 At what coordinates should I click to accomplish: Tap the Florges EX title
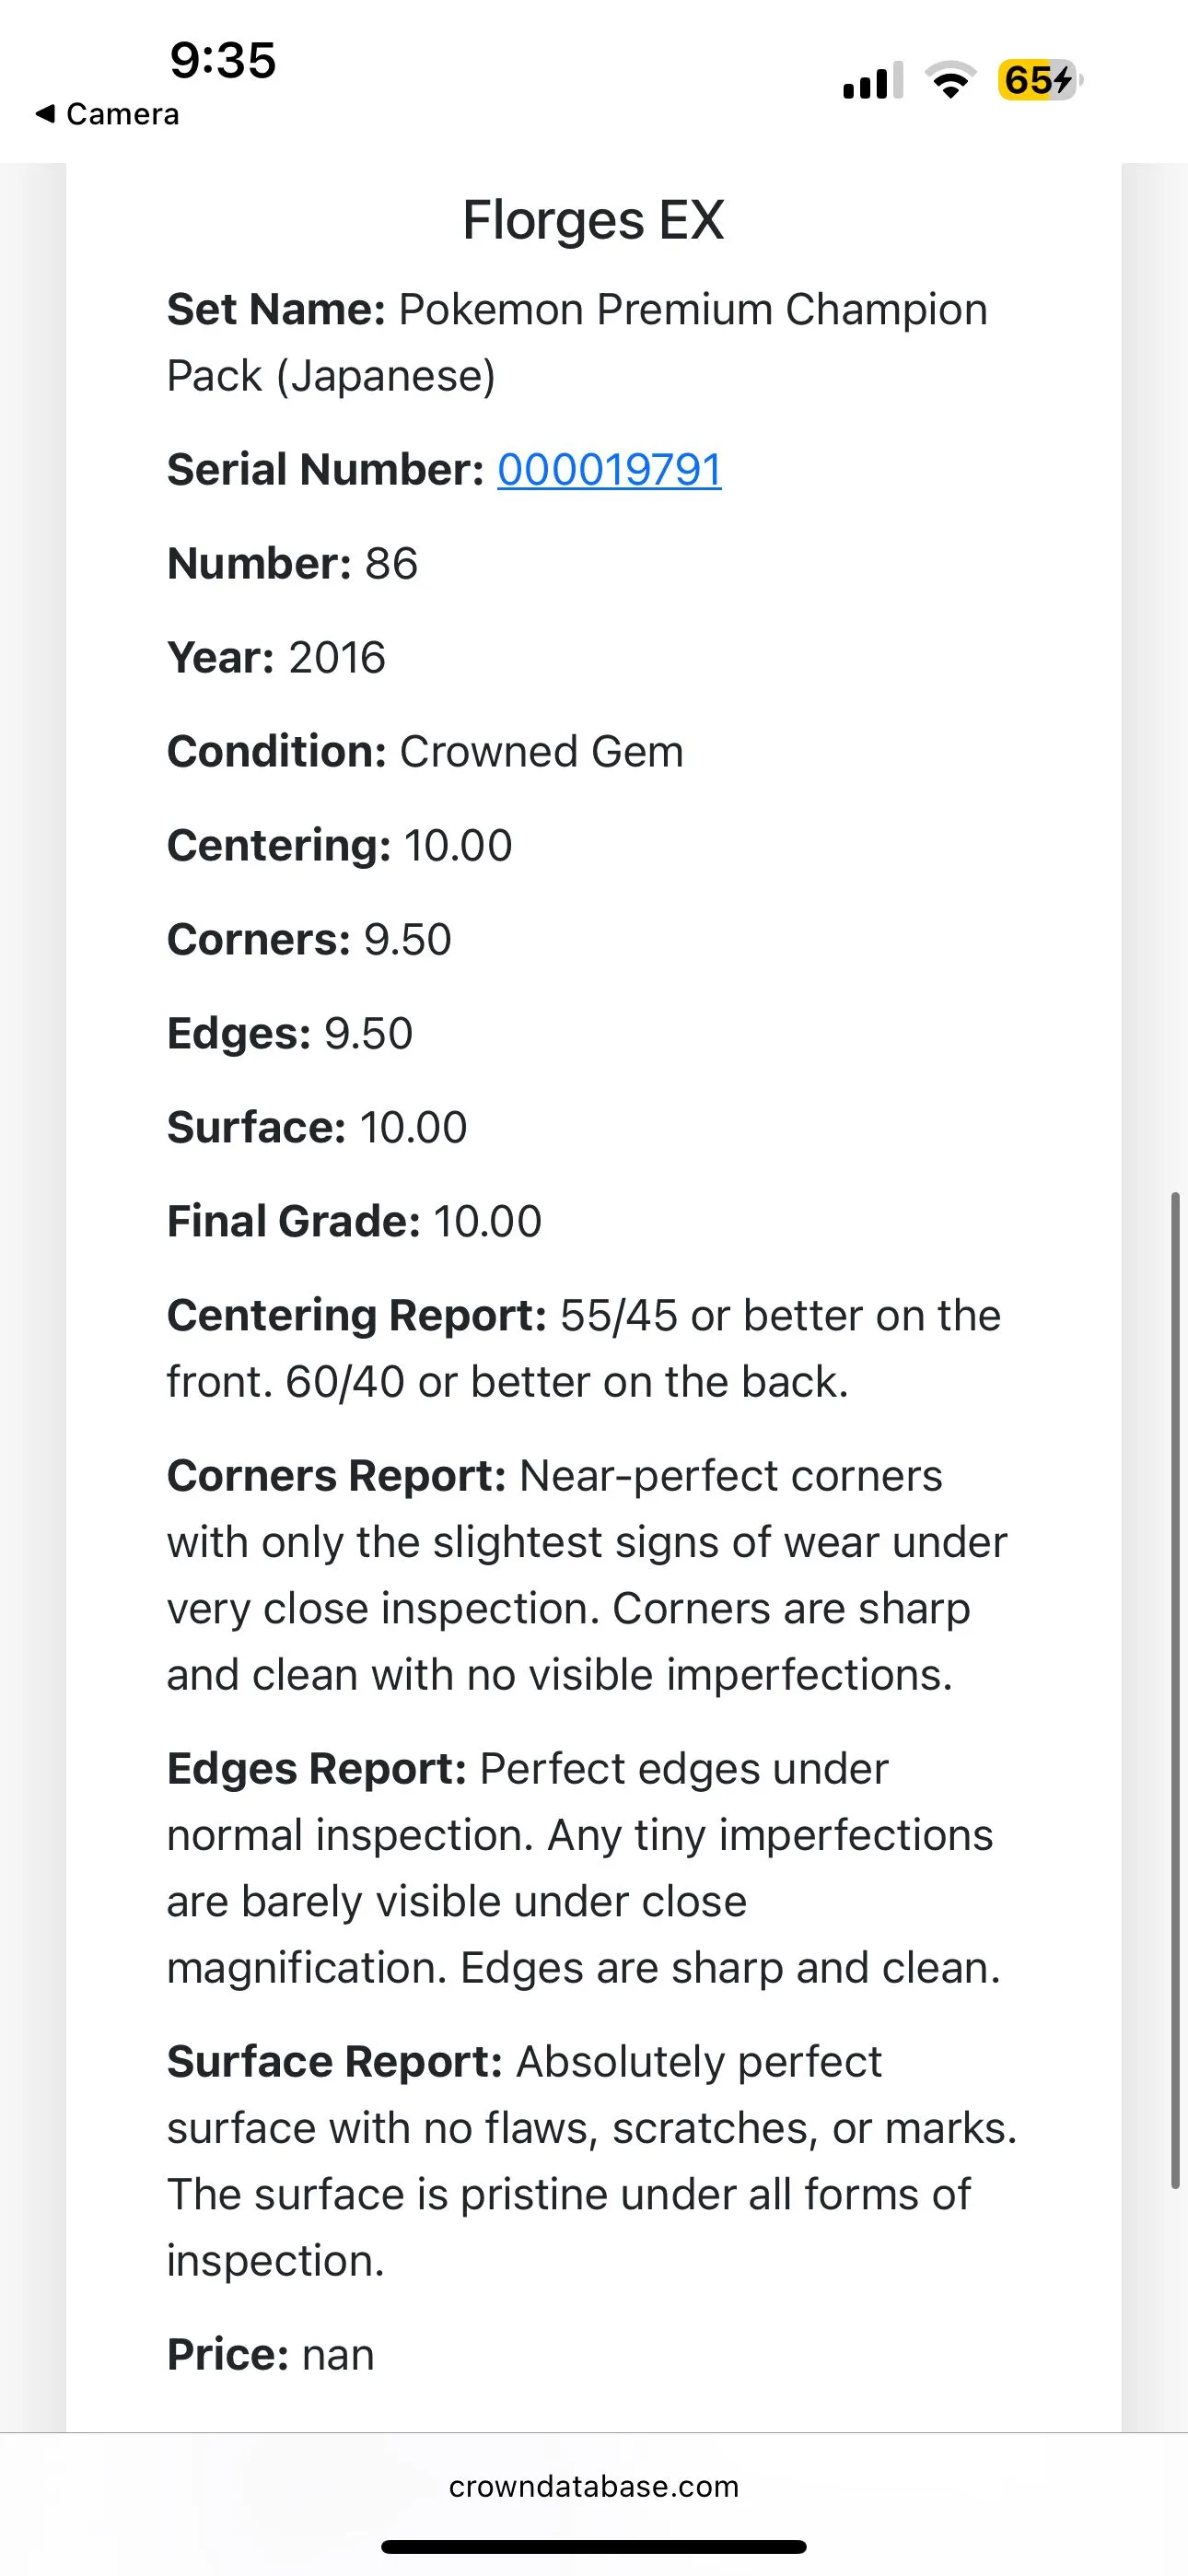(594, 220)
